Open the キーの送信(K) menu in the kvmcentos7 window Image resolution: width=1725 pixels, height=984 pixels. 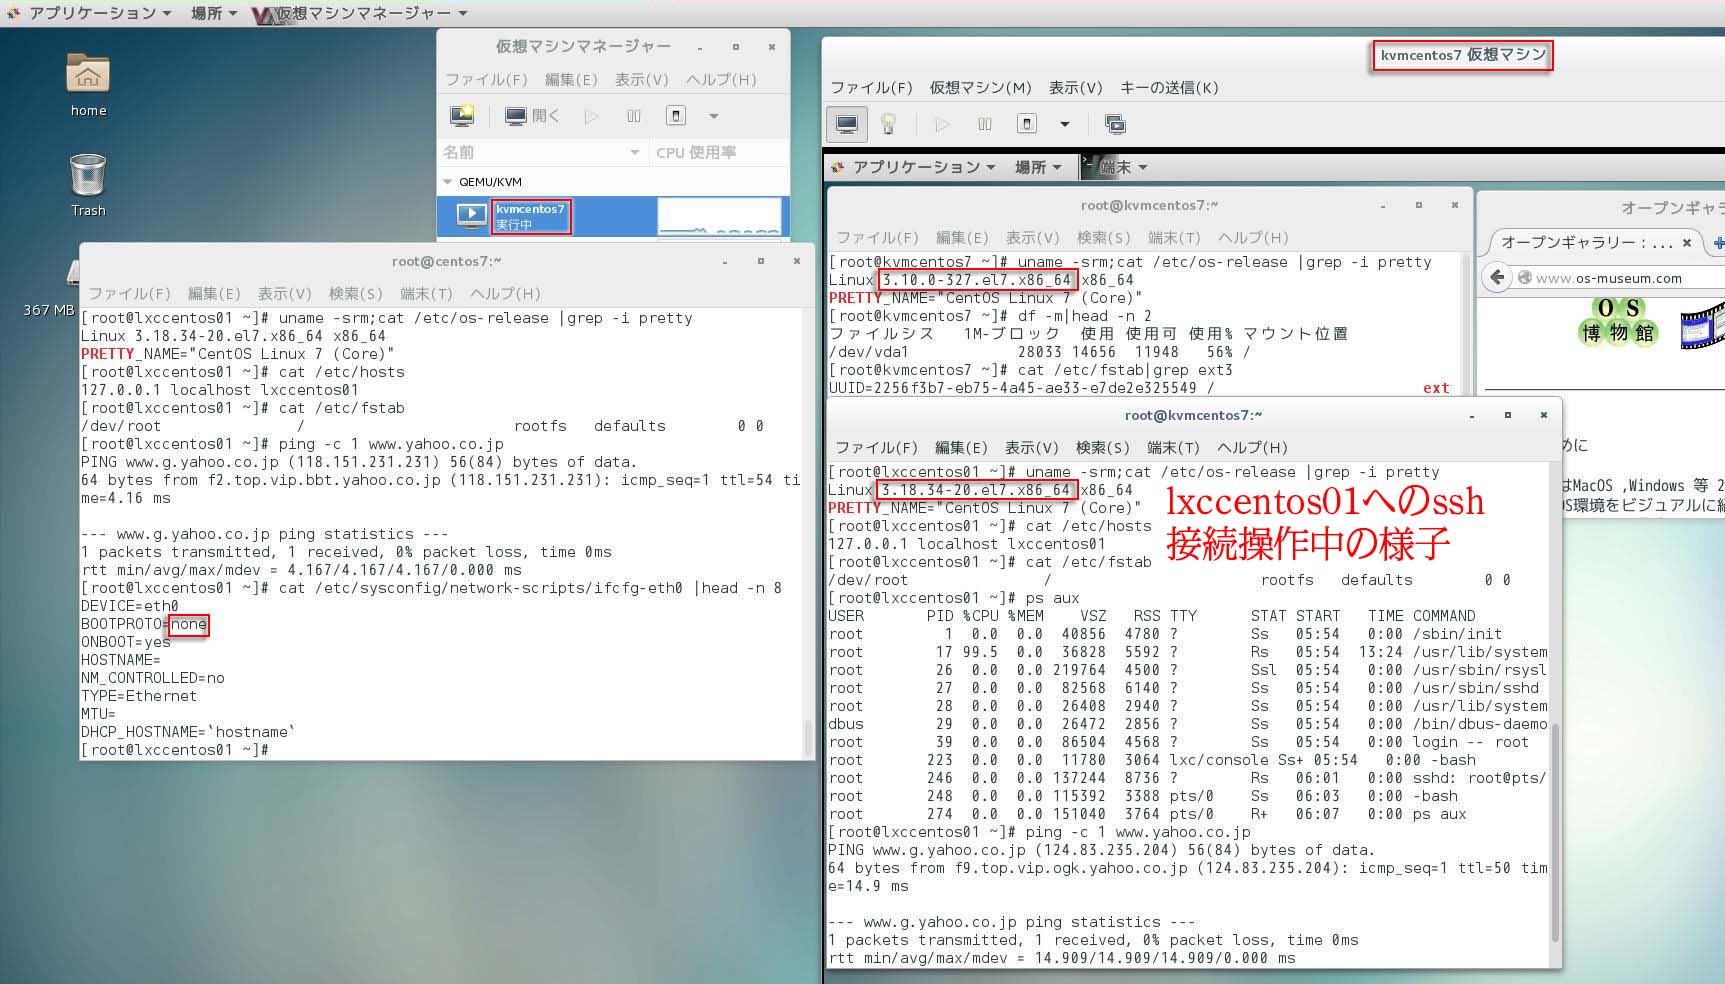coord(1169,87)
